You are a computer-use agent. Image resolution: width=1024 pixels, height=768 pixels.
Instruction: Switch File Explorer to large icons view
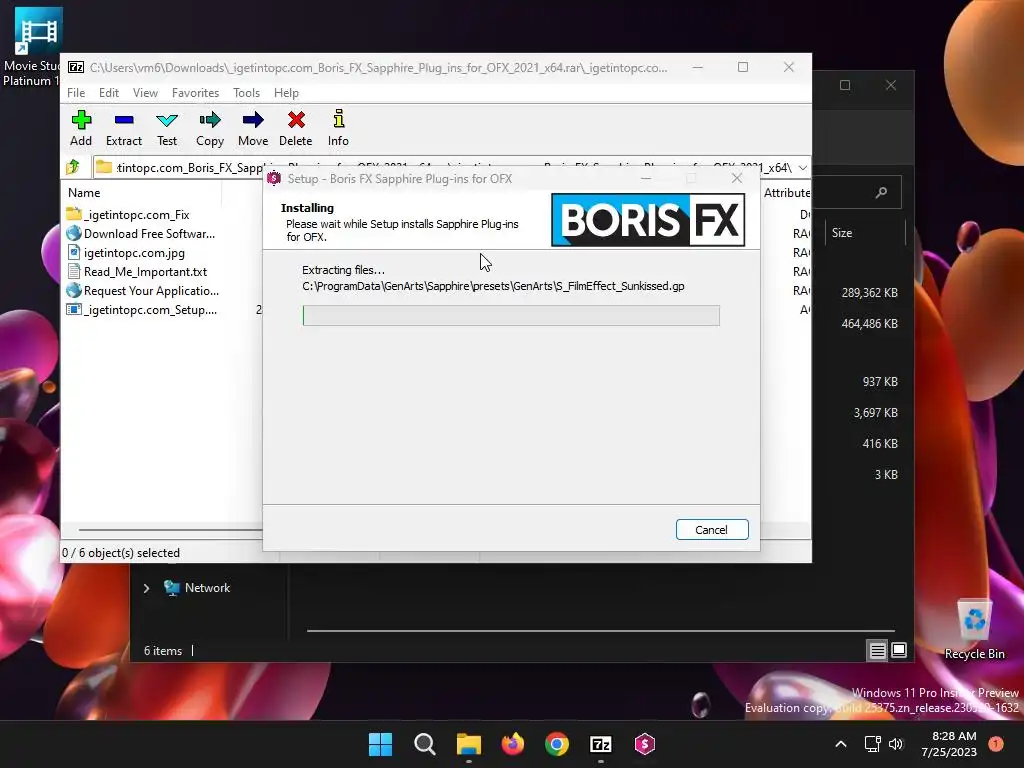[899, 650]
